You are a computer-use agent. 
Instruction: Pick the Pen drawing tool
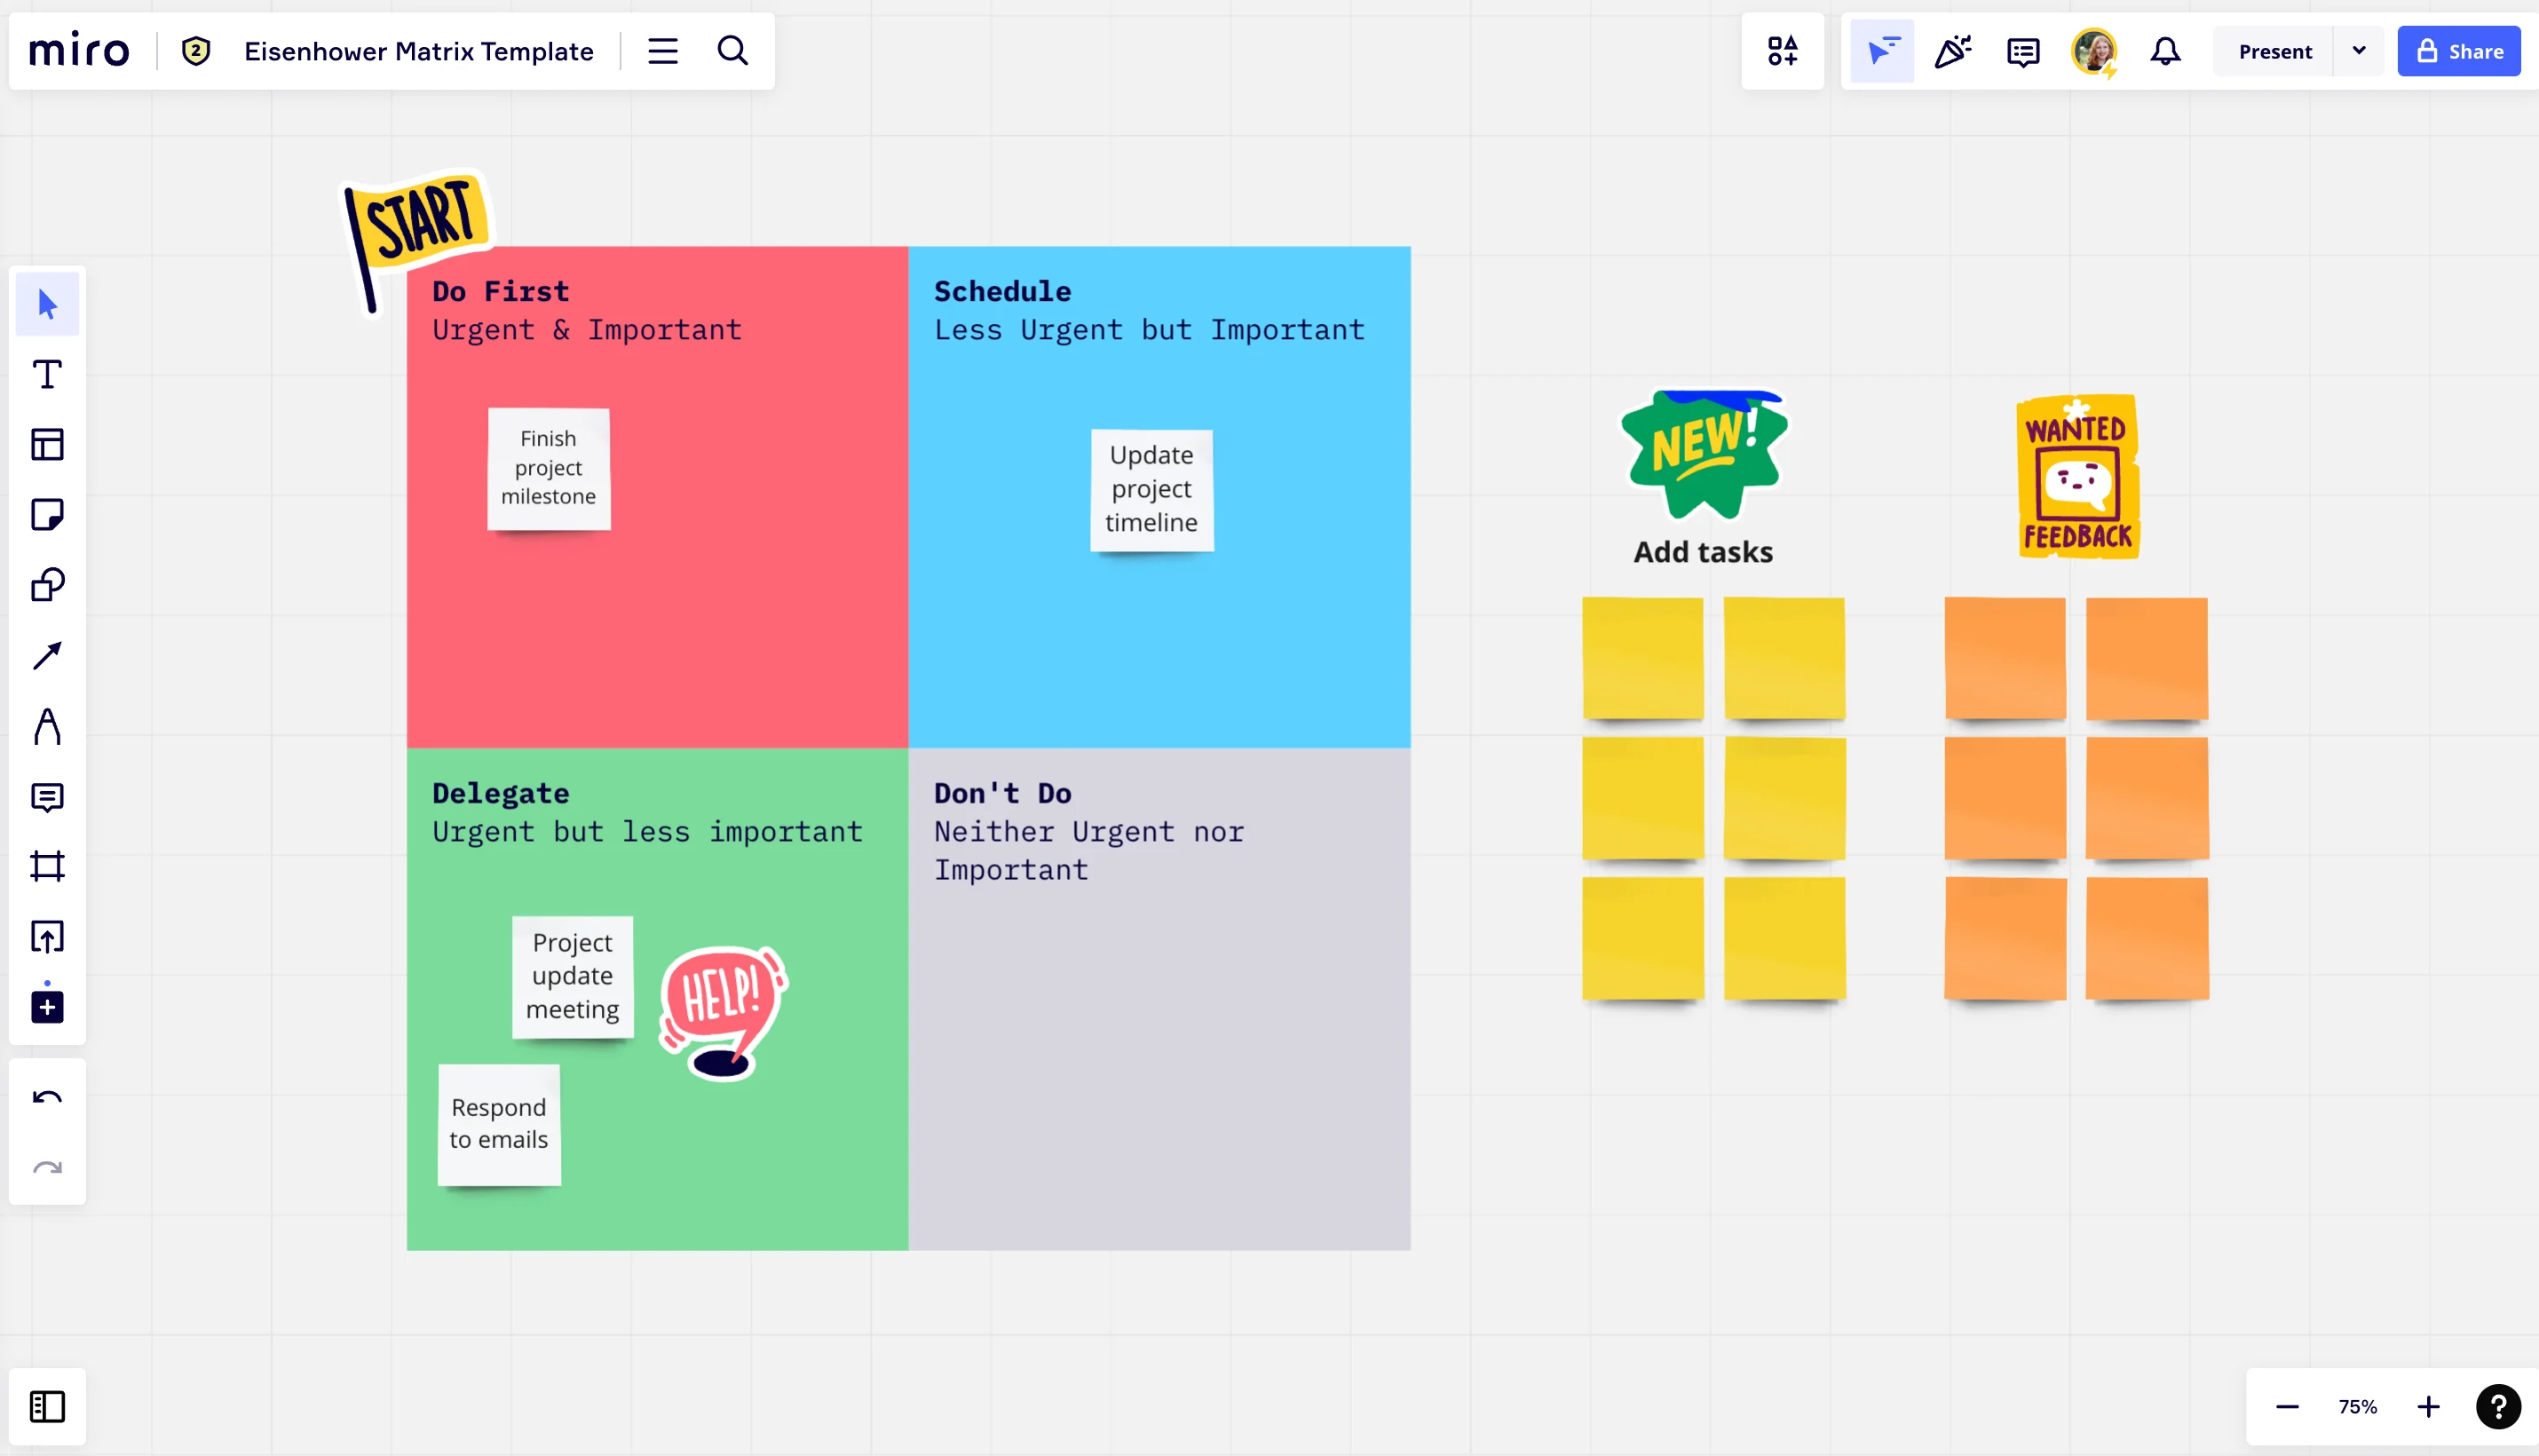click(x=47, y=727)
